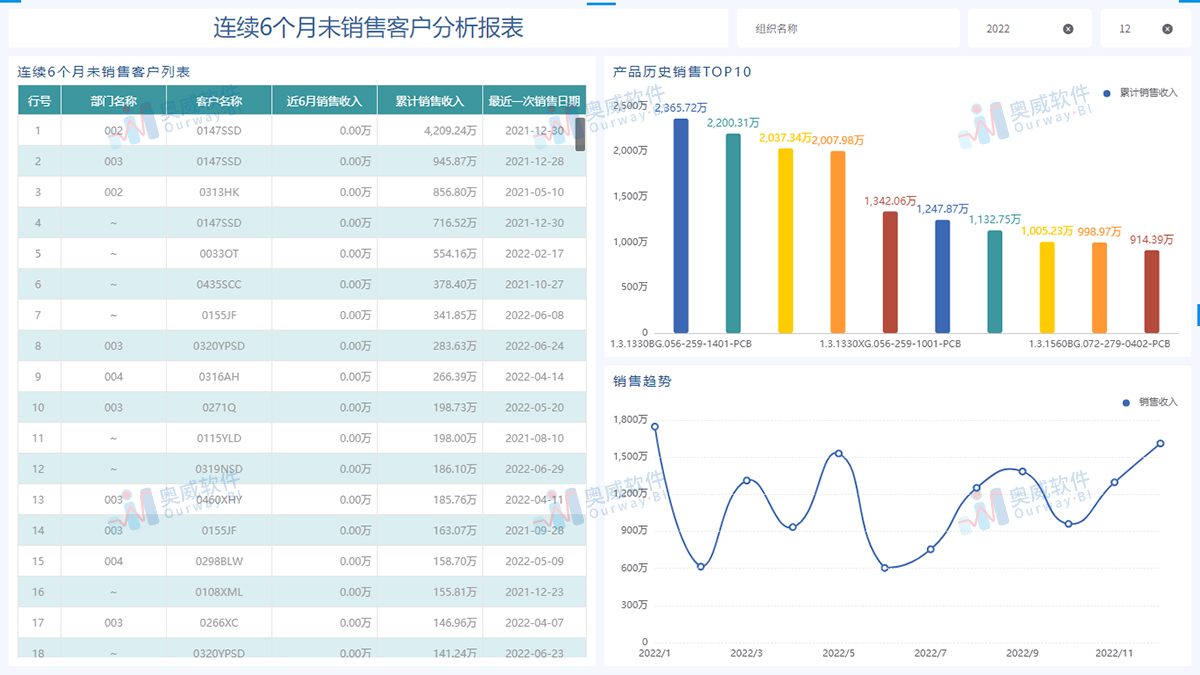The image size is (1200, 675).
Task: Toggle the 销售收入 trend series visibility
Action: [1160, 400]
